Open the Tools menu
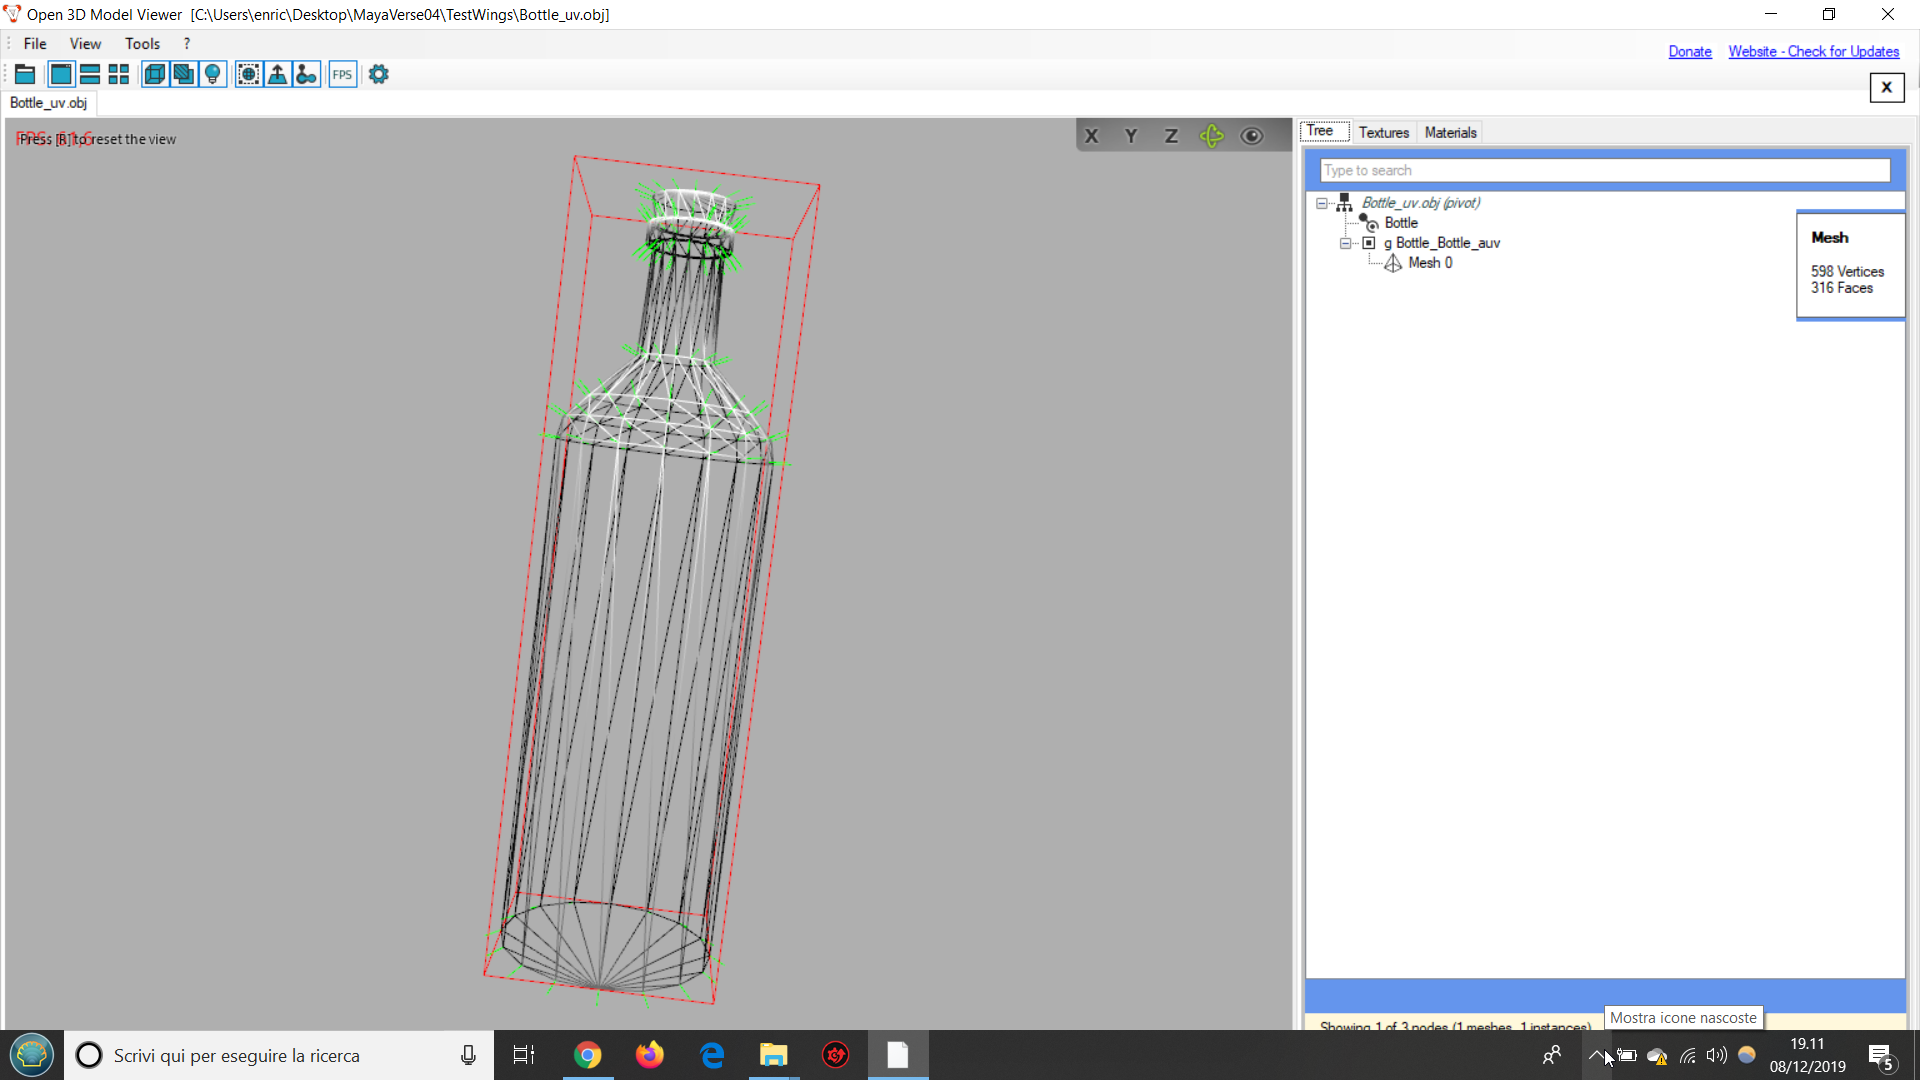The width and height of the screenshot is (1920, 1080). 142,43
